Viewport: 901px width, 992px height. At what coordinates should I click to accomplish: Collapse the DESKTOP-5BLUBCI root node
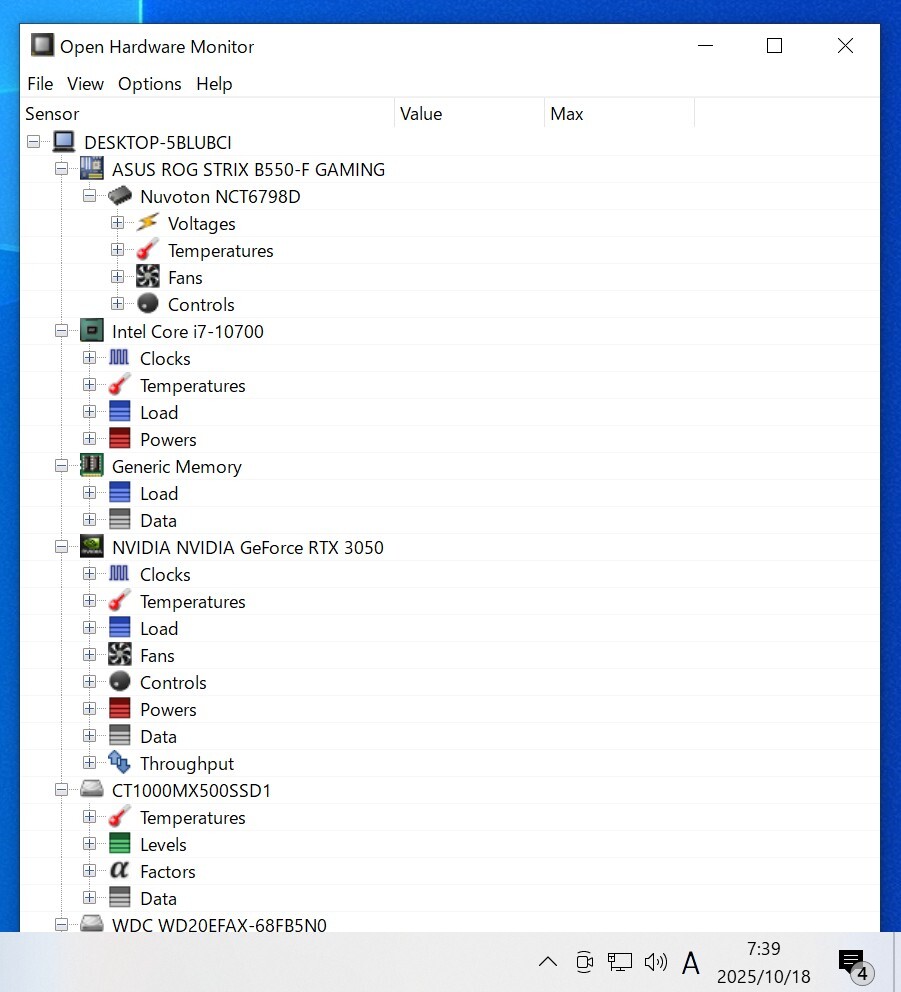pos(34,142)
